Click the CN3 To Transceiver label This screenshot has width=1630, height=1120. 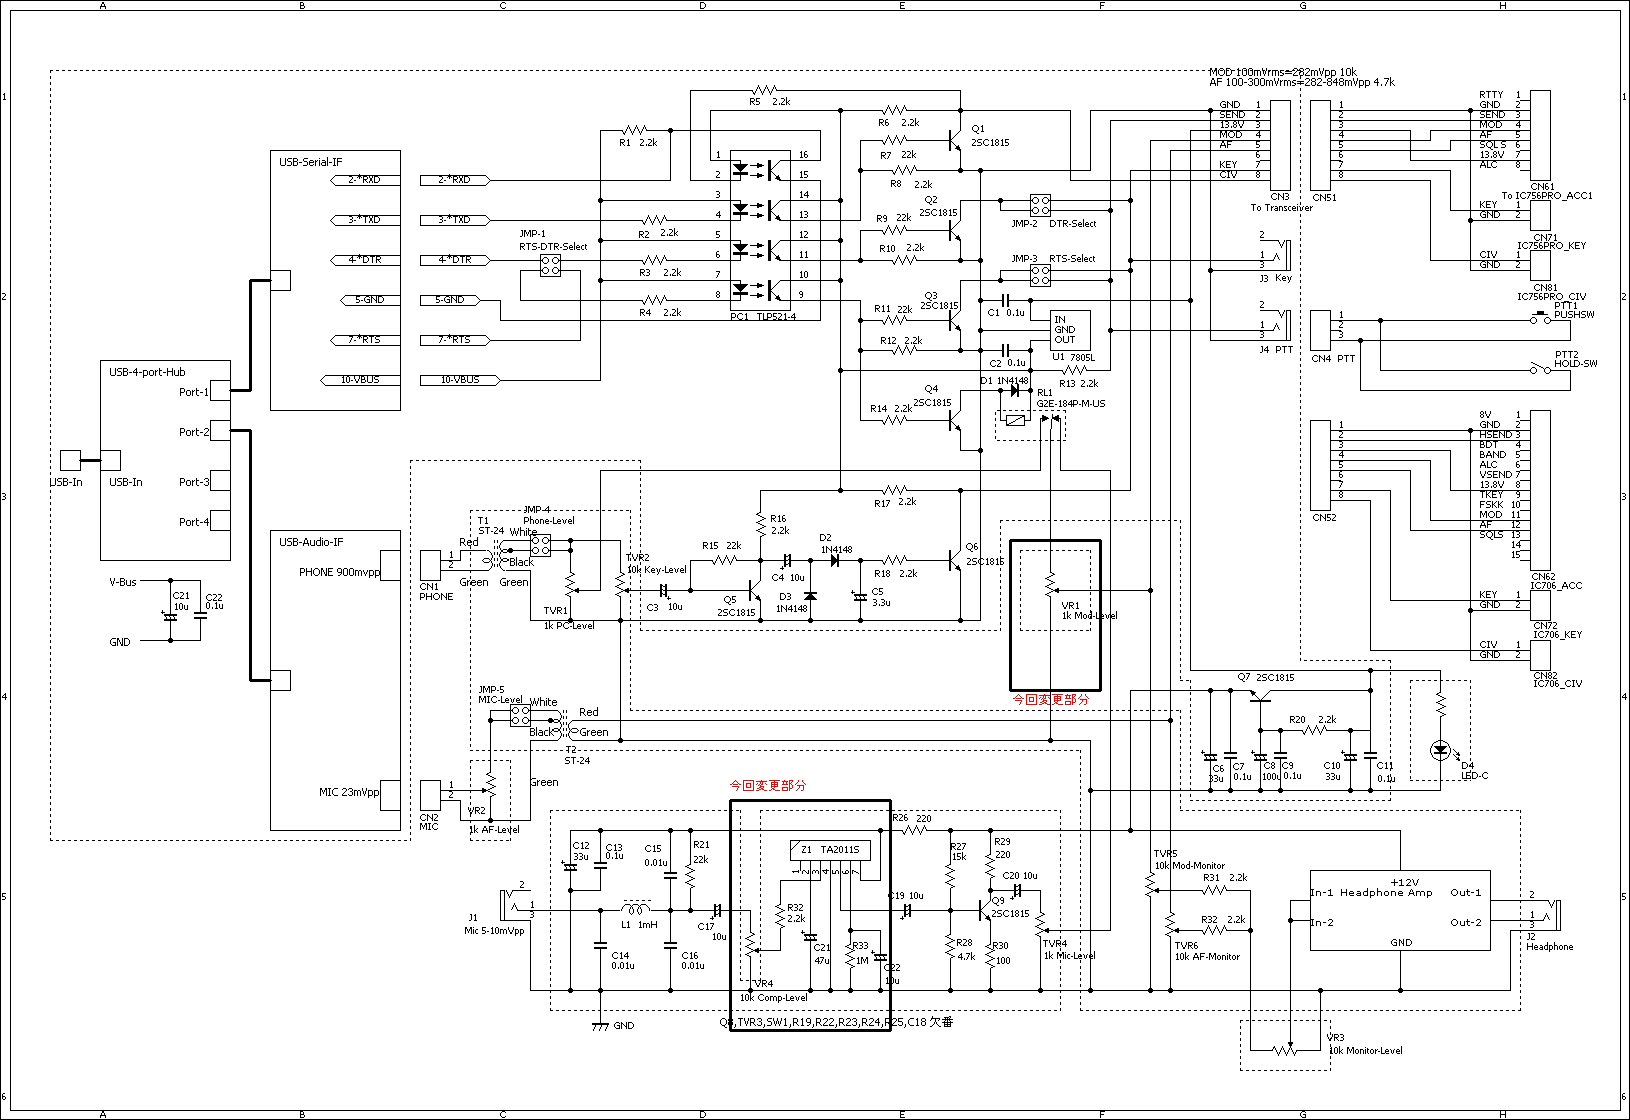coord(1281,203)
